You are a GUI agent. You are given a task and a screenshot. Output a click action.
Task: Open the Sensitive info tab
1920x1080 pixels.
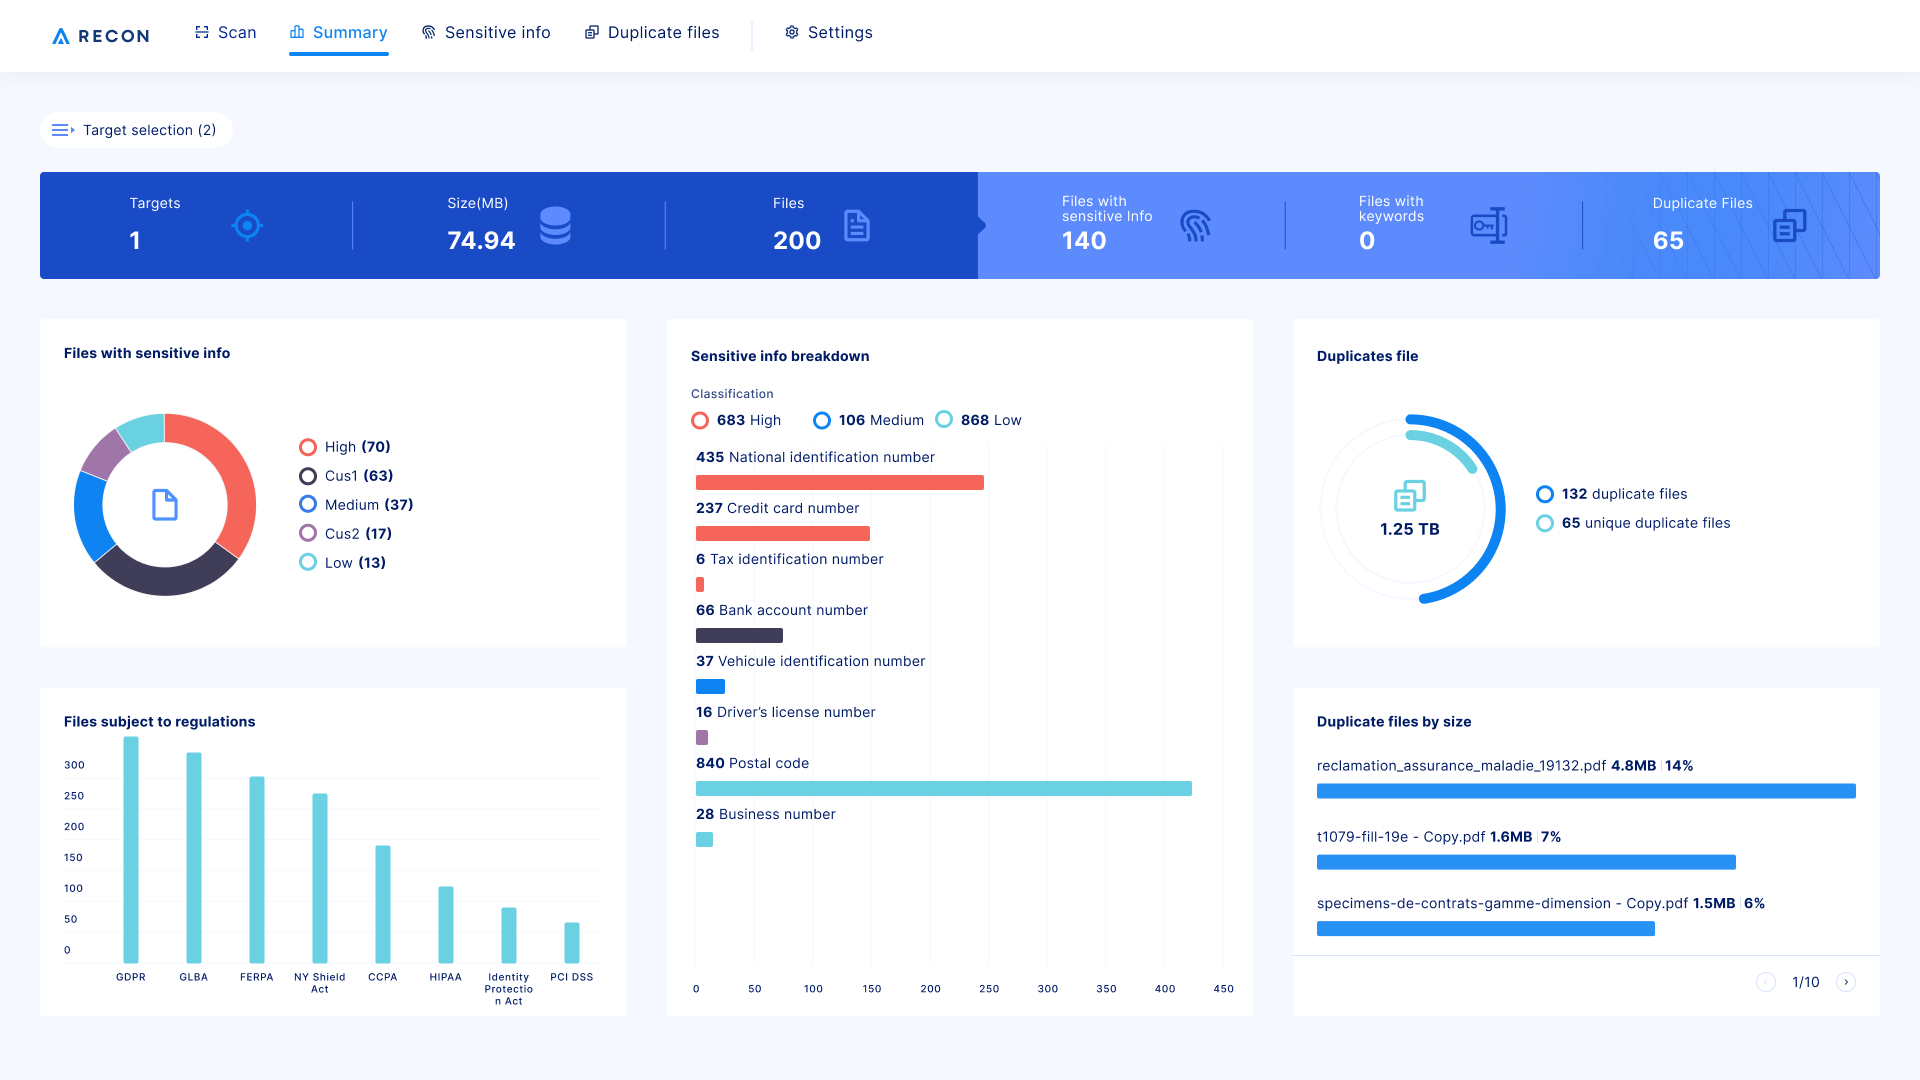(486, 33)
